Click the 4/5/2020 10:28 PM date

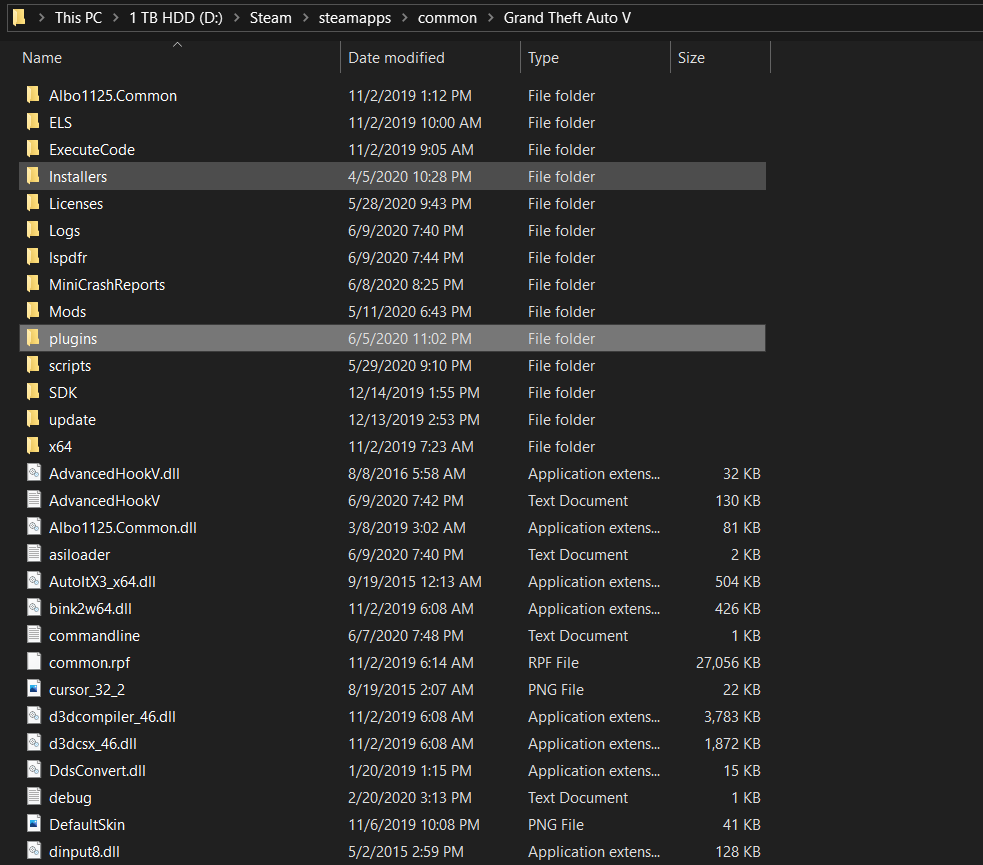point(410,177)
